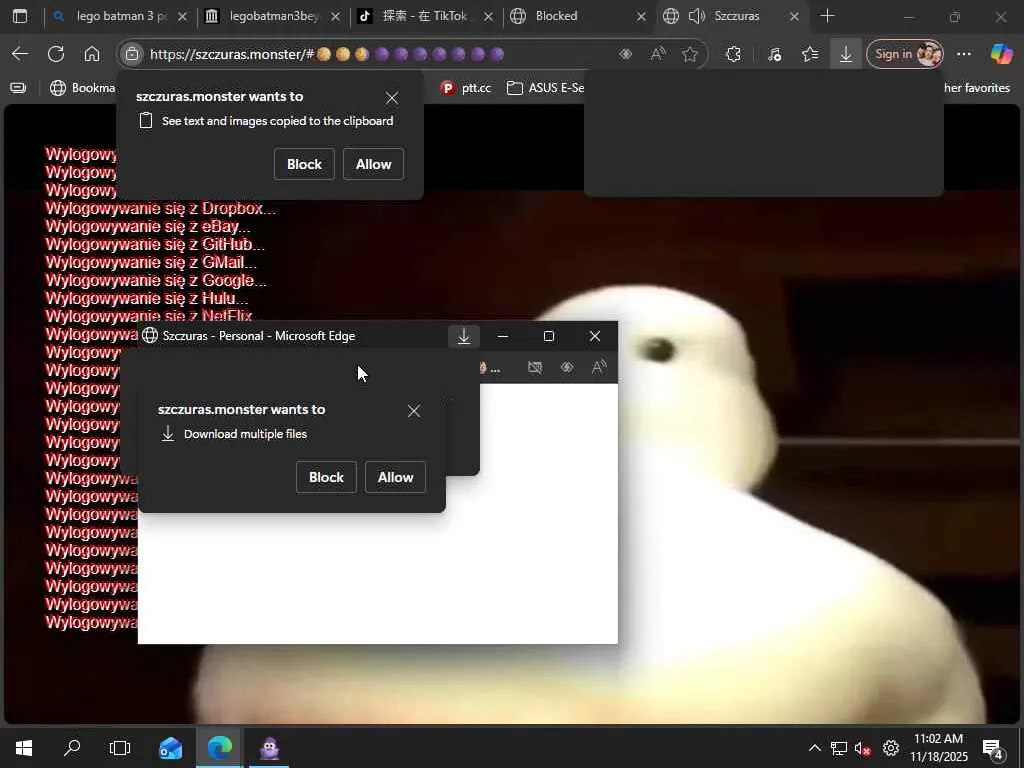Open the ptt.cc bookmark

[x=466, y=88]
